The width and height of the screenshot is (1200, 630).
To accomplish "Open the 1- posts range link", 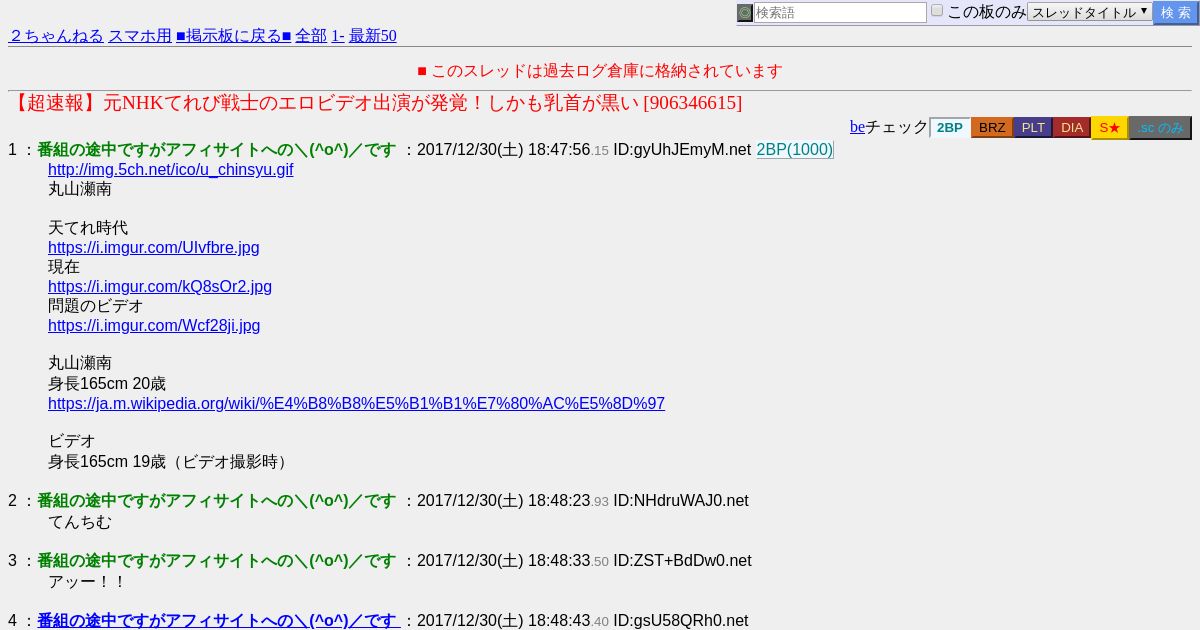I will (x=338, y=36).
